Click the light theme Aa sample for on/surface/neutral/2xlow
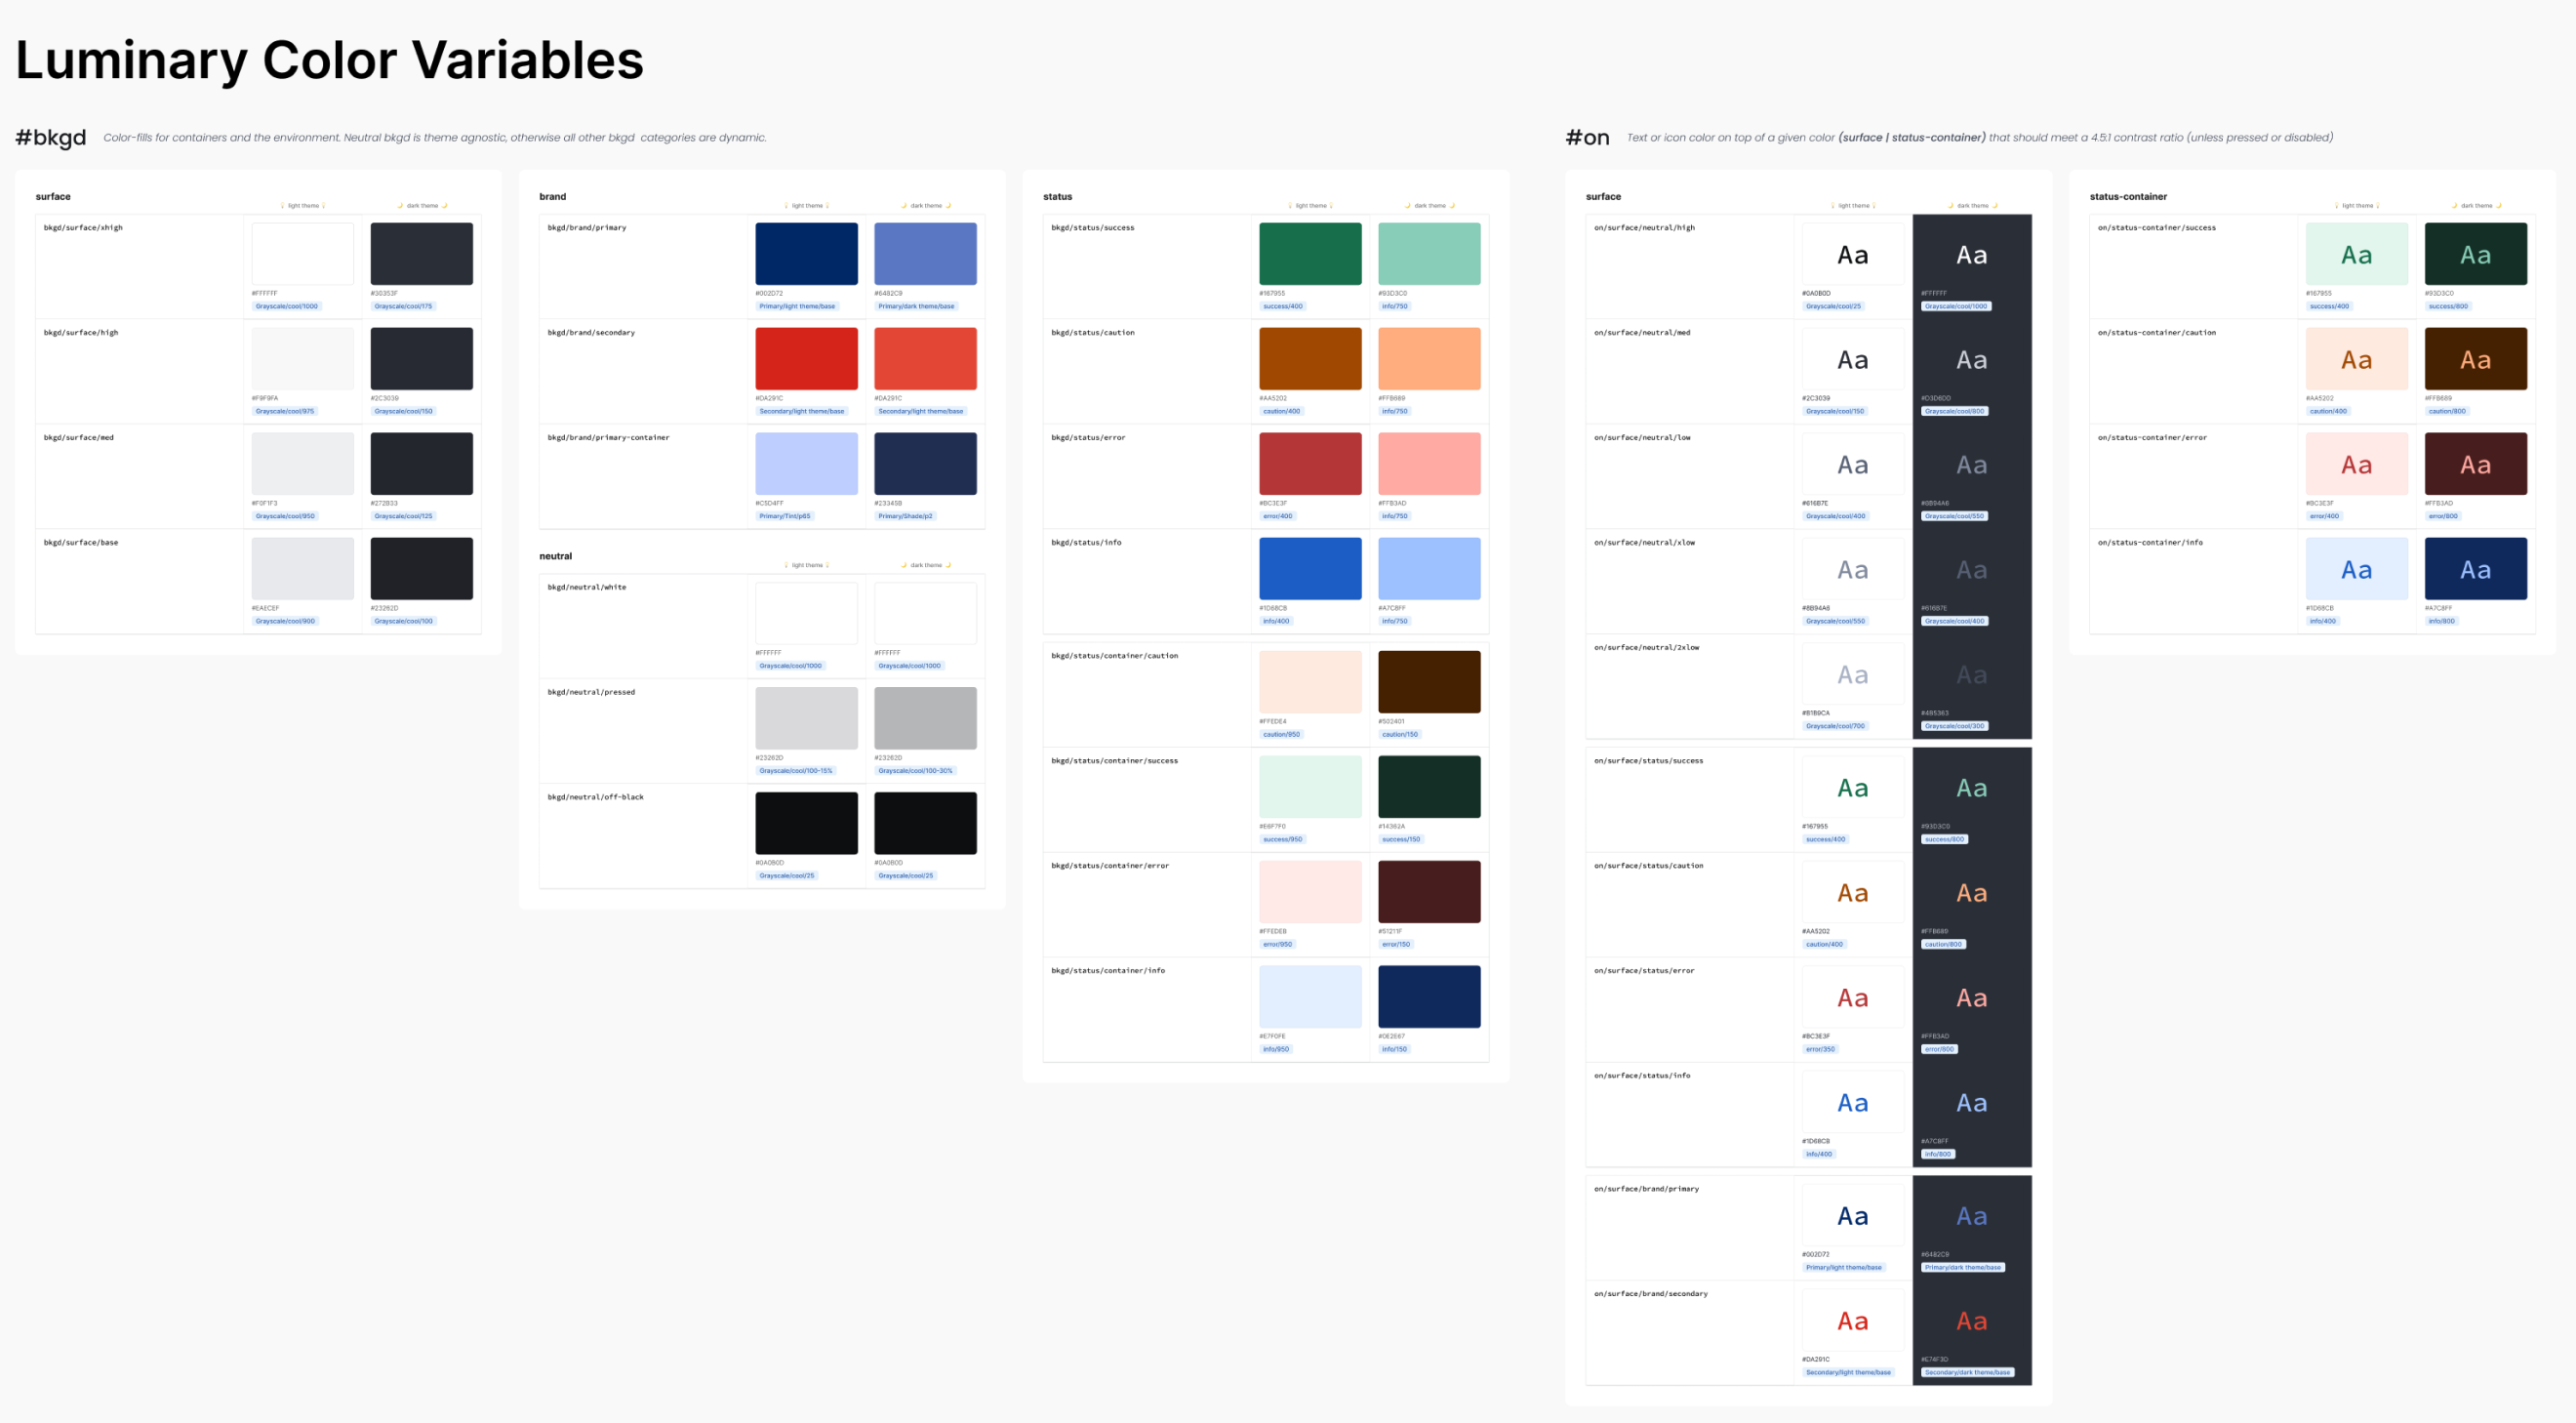The width and height of the screenshot is (2576, 1423). 1853,674
